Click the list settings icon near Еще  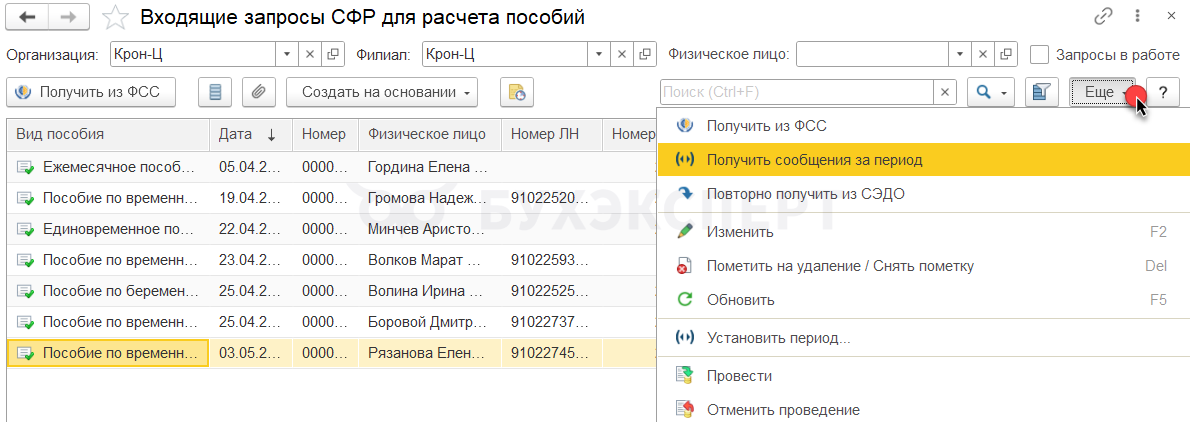coord(1042,93)
